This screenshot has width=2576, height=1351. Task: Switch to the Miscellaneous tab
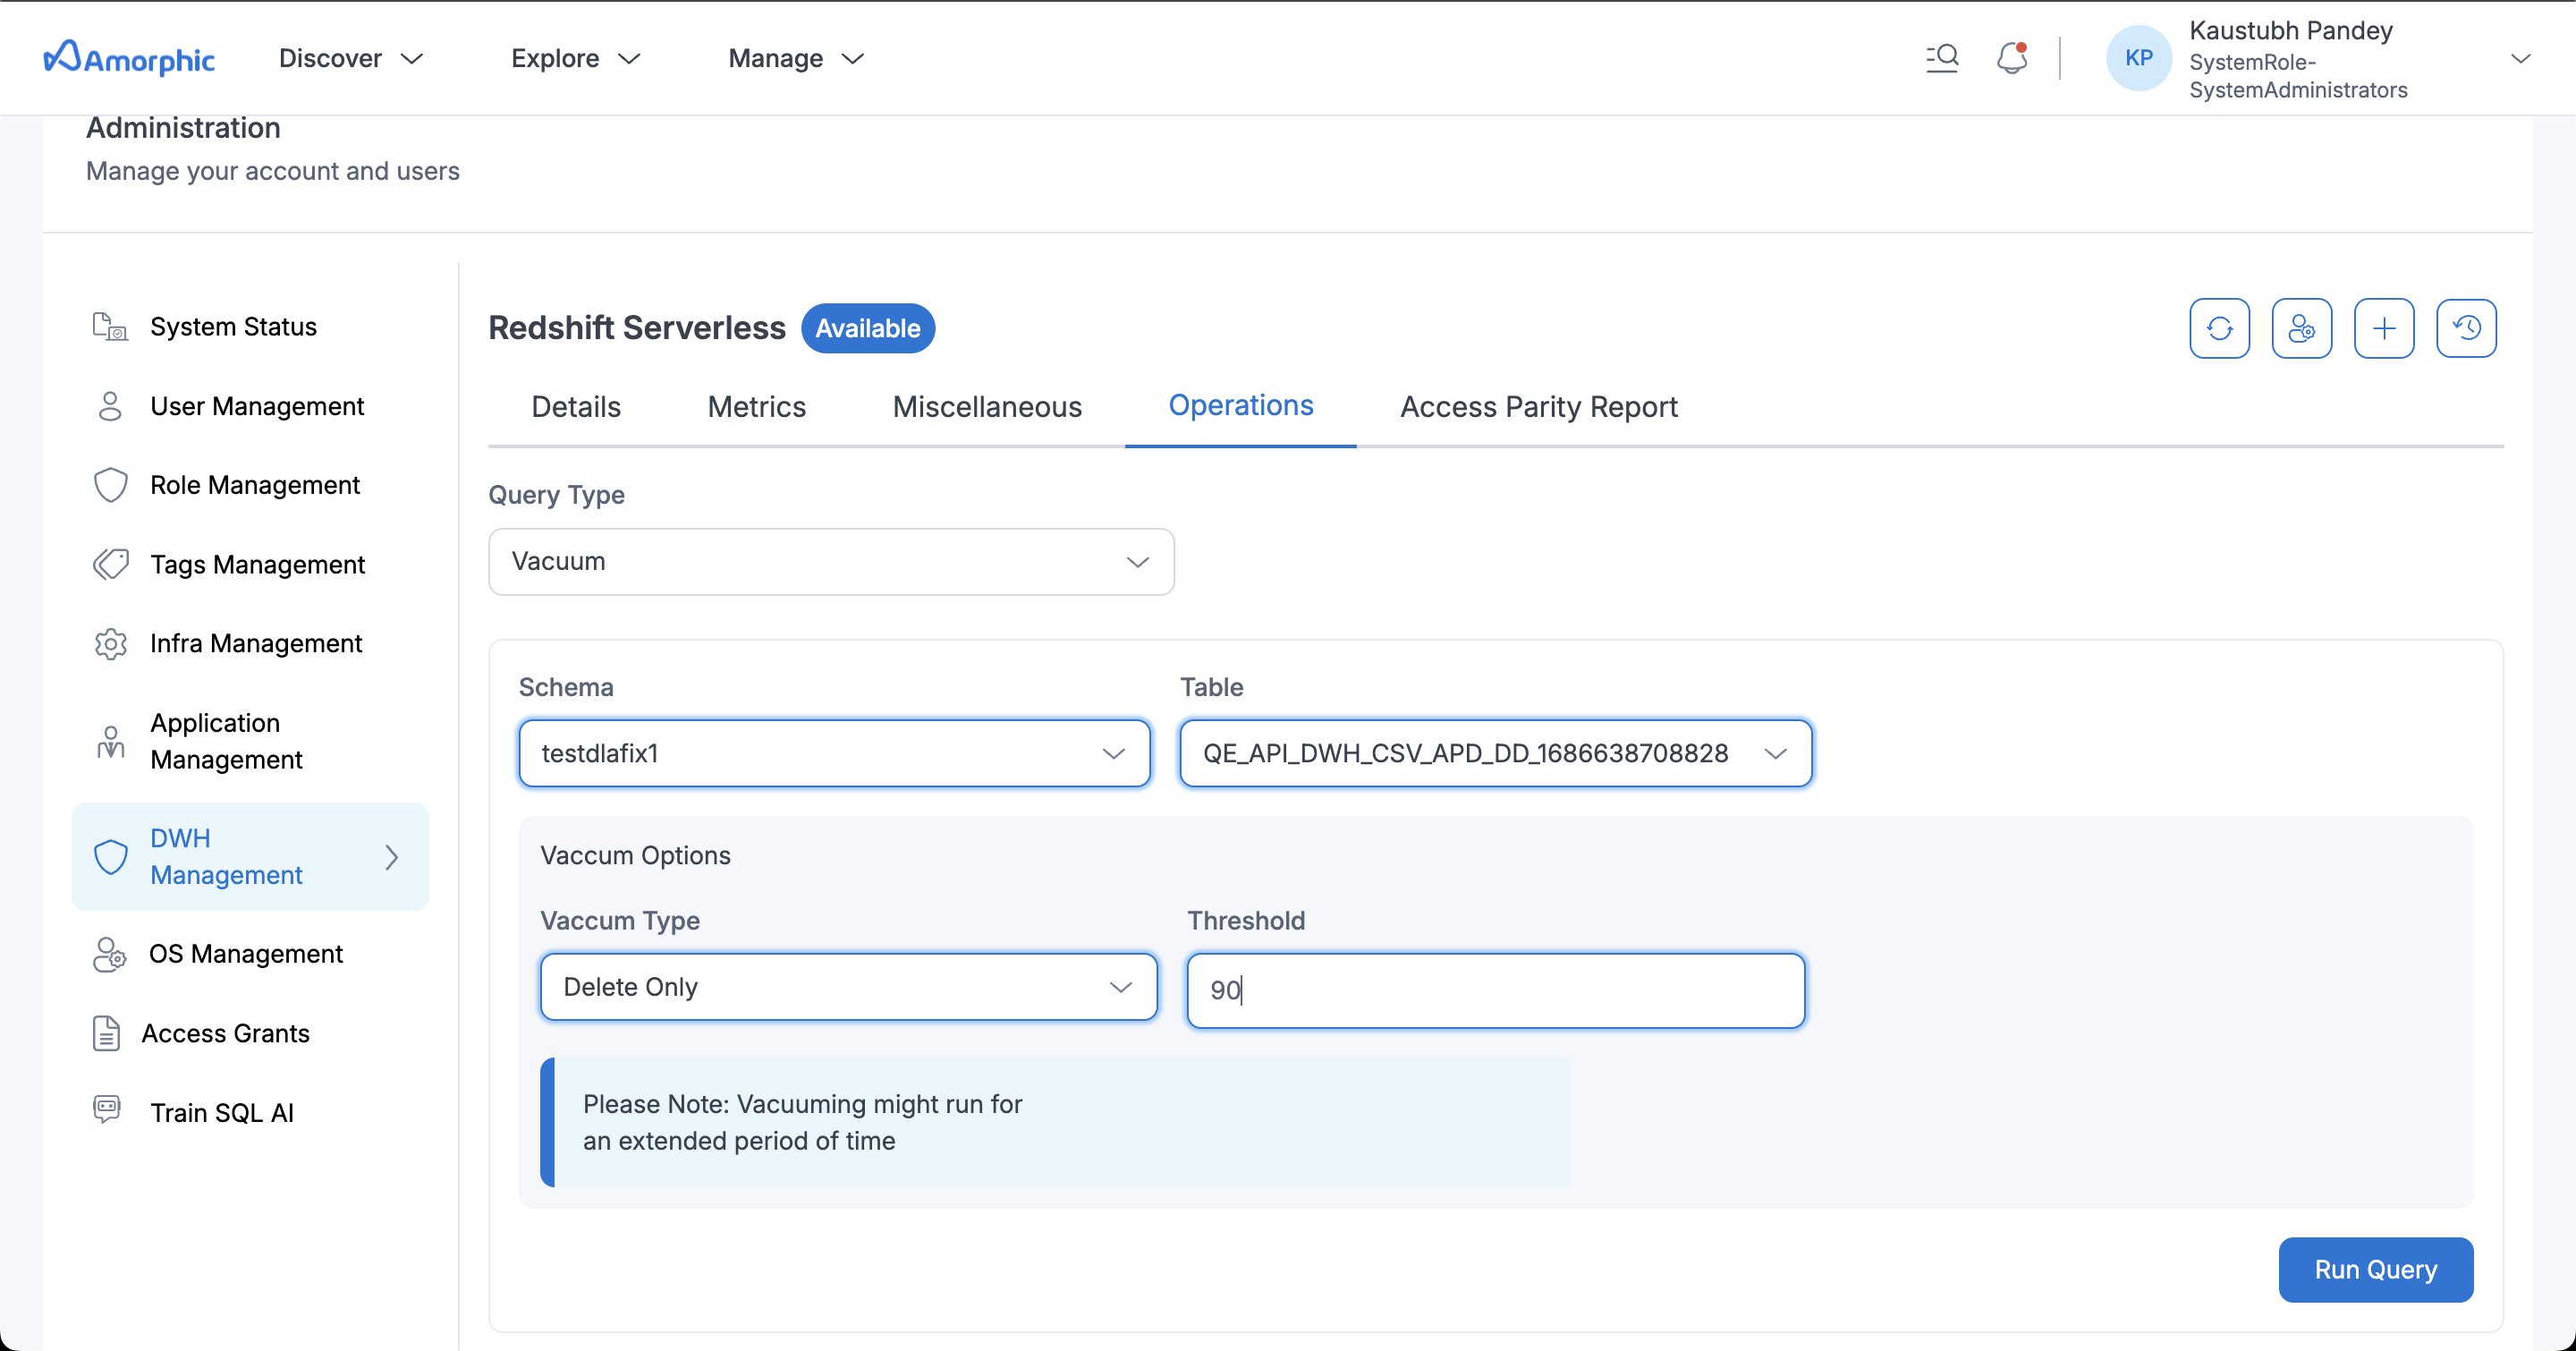987,407
